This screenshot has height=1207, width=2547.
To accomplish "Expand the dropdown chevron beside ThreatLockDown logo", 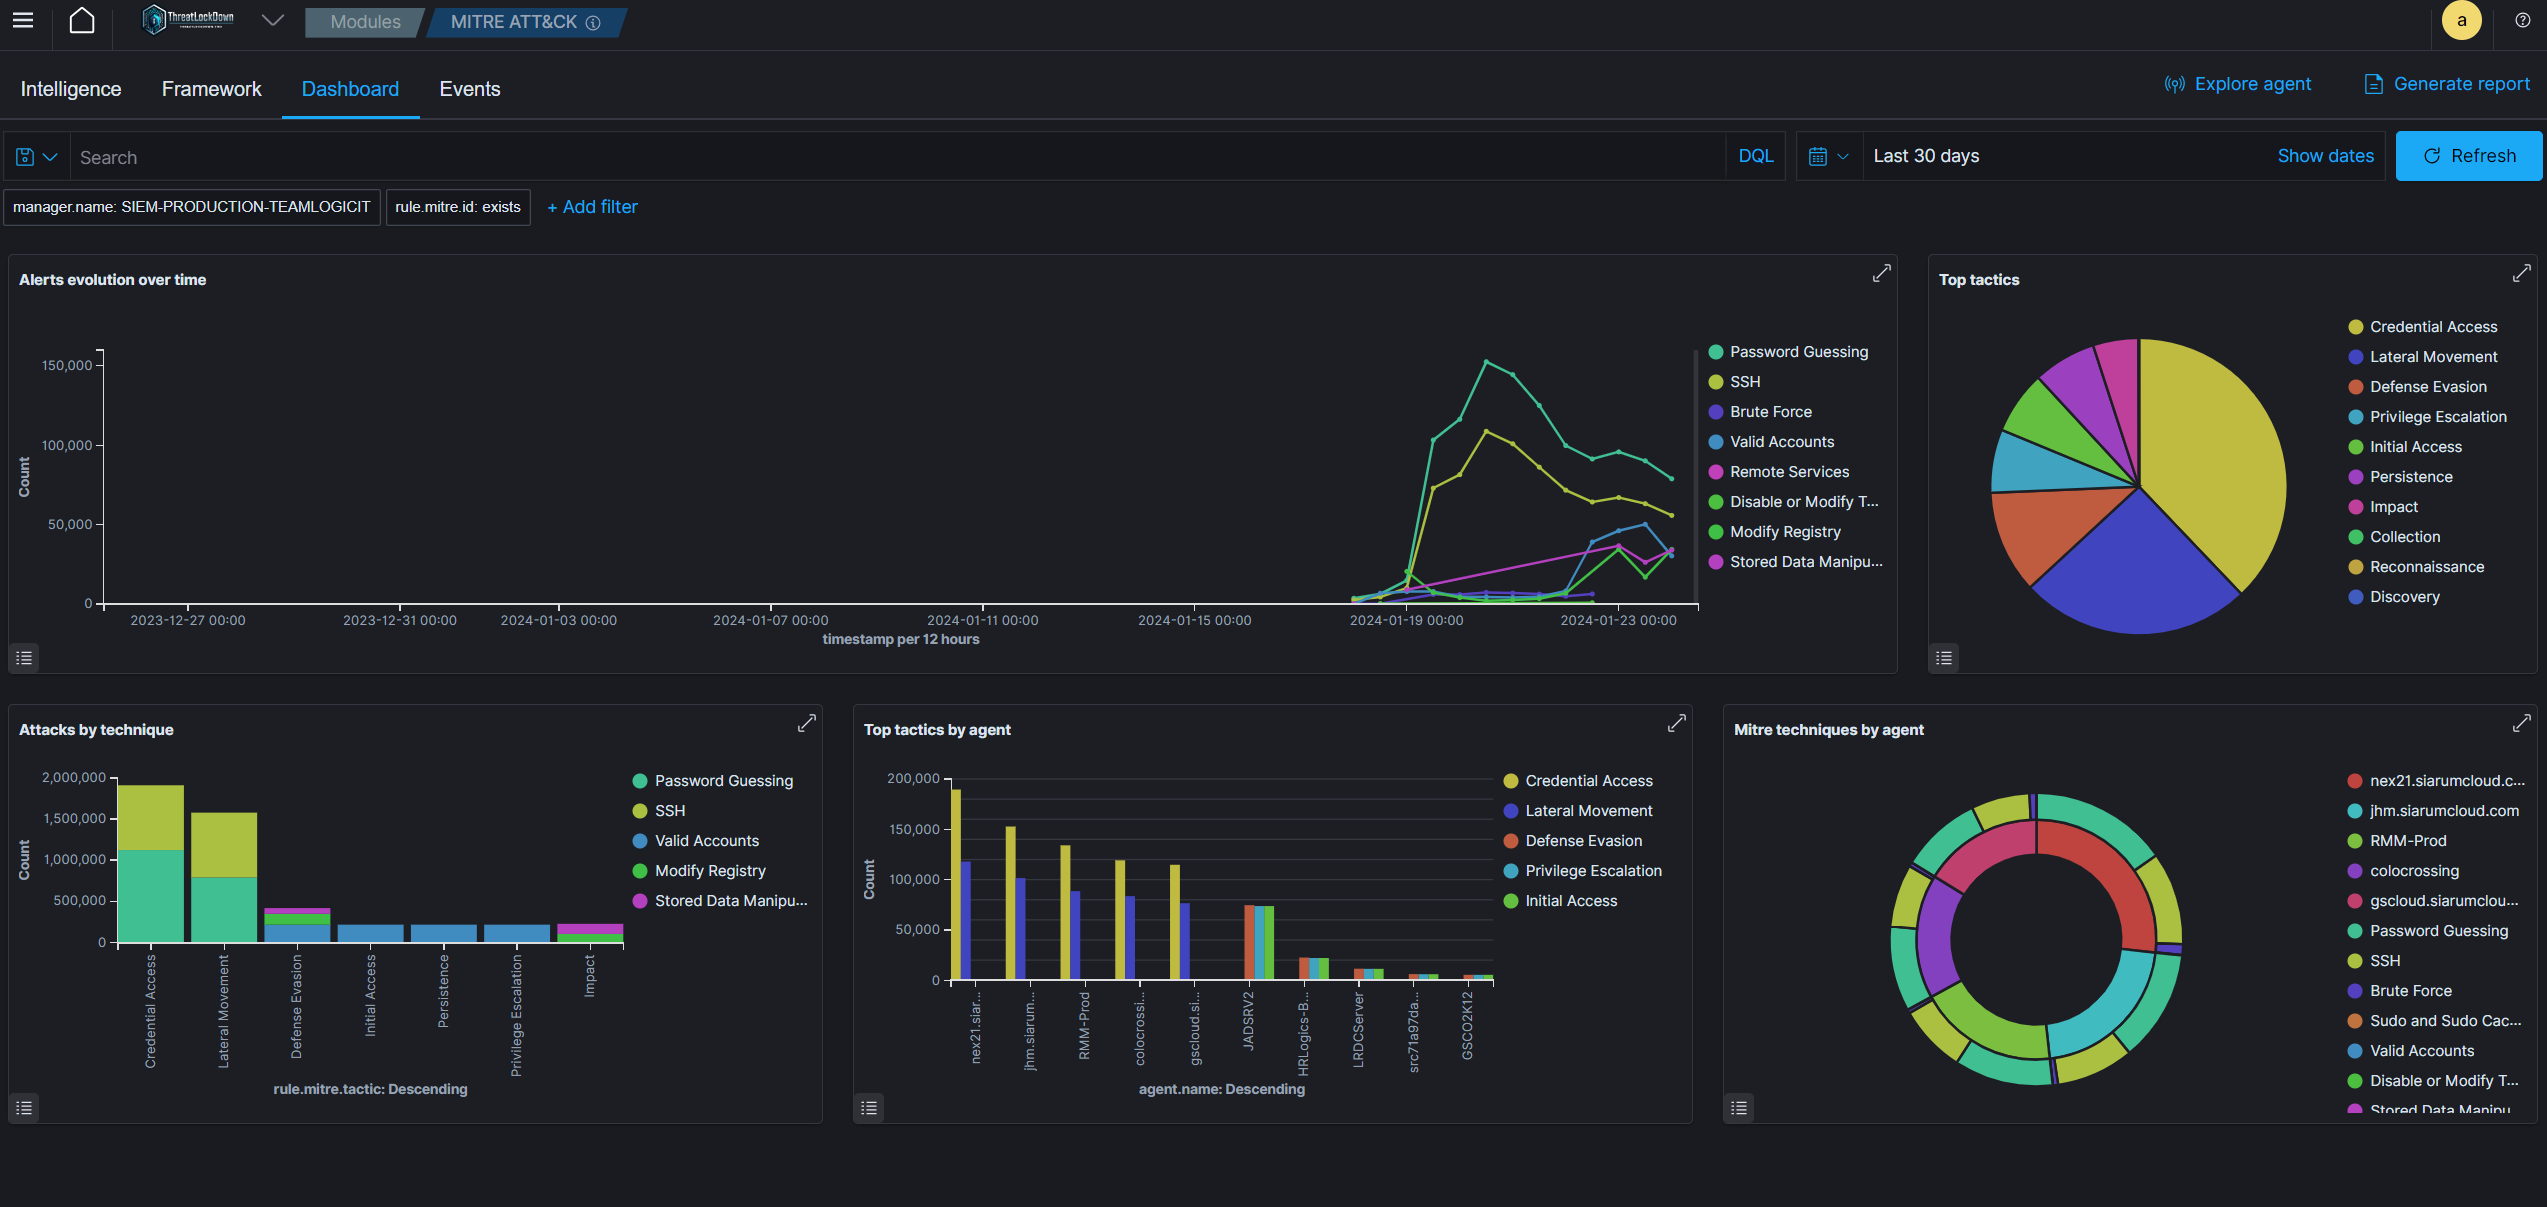I will tap(272, 21).
